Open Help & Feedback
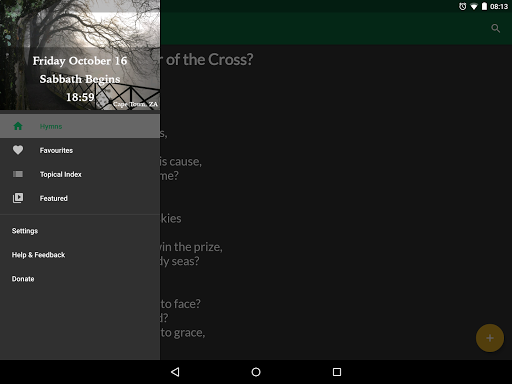The image size is (512, 384). point(38,255)
